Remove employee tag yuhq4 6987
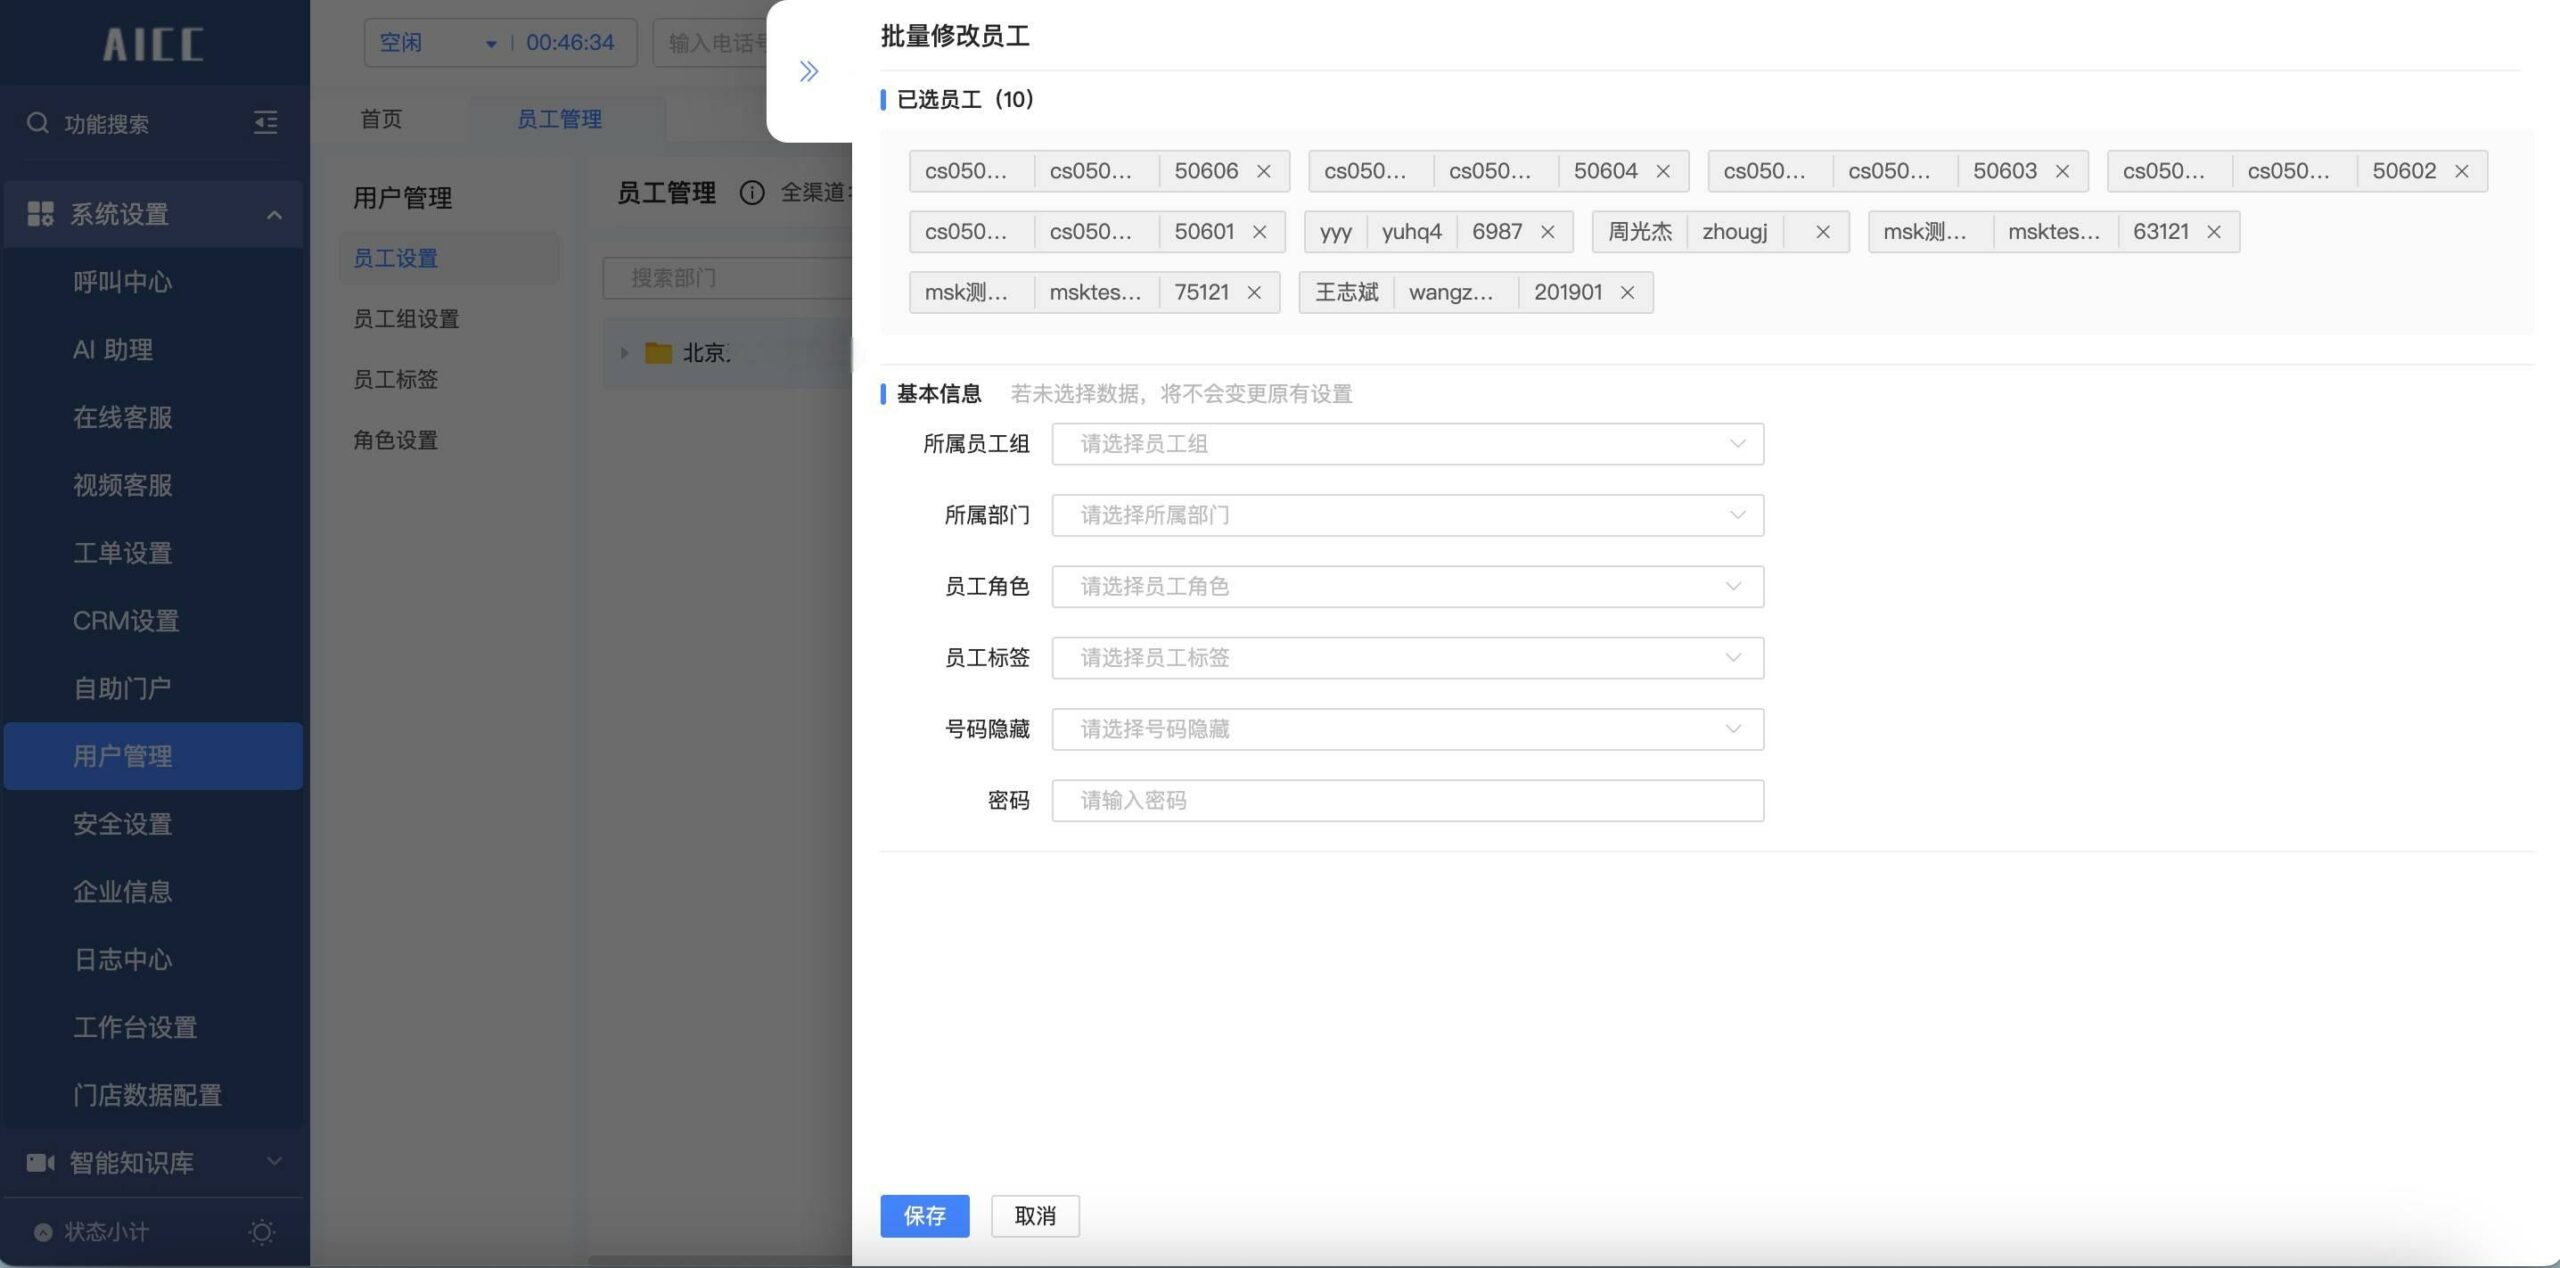The height and width of the screenshot is (1268, 2560). 1548,232
